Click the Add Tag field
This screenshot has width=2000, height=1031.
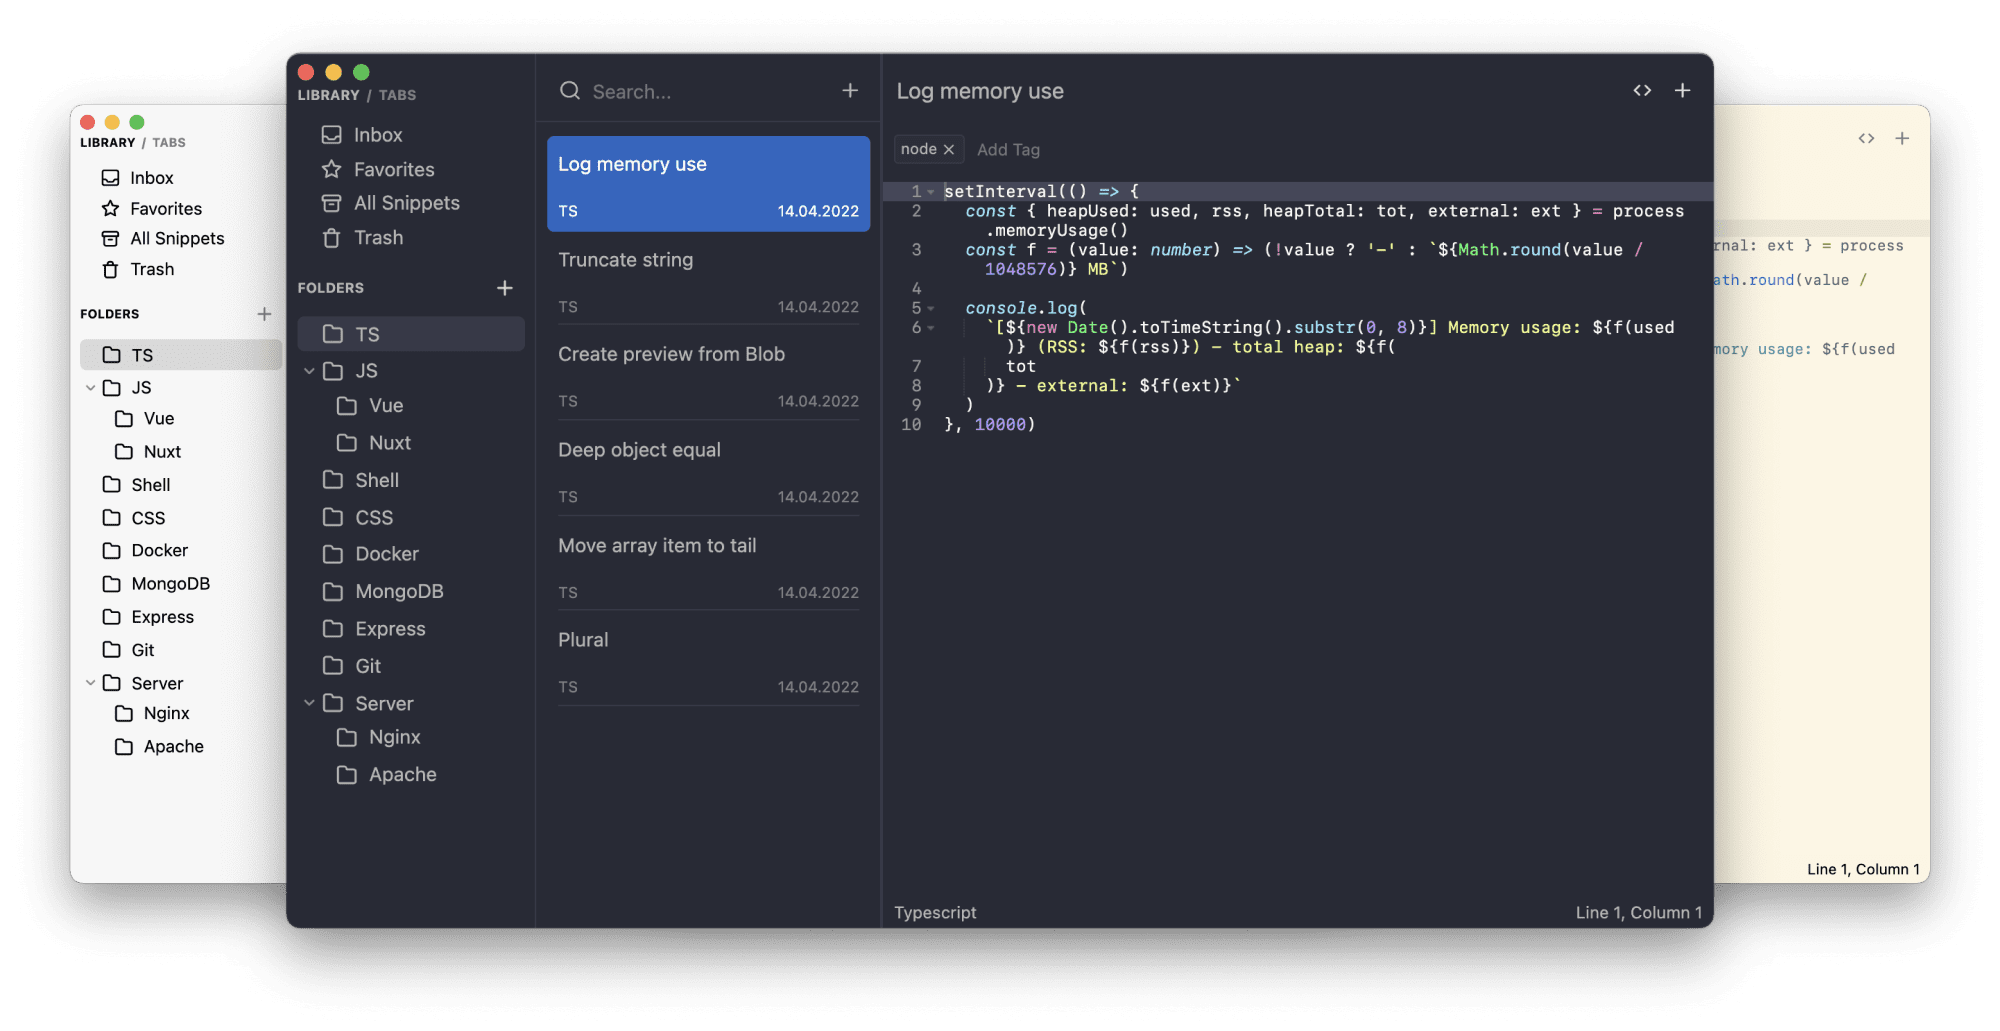(x=1008, y=150)
